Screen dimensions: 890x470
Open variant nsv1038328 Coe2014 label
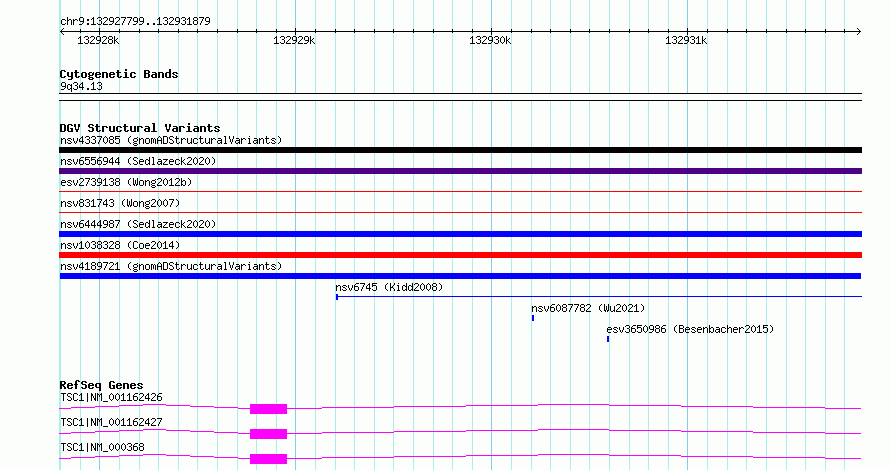(120, 245)
